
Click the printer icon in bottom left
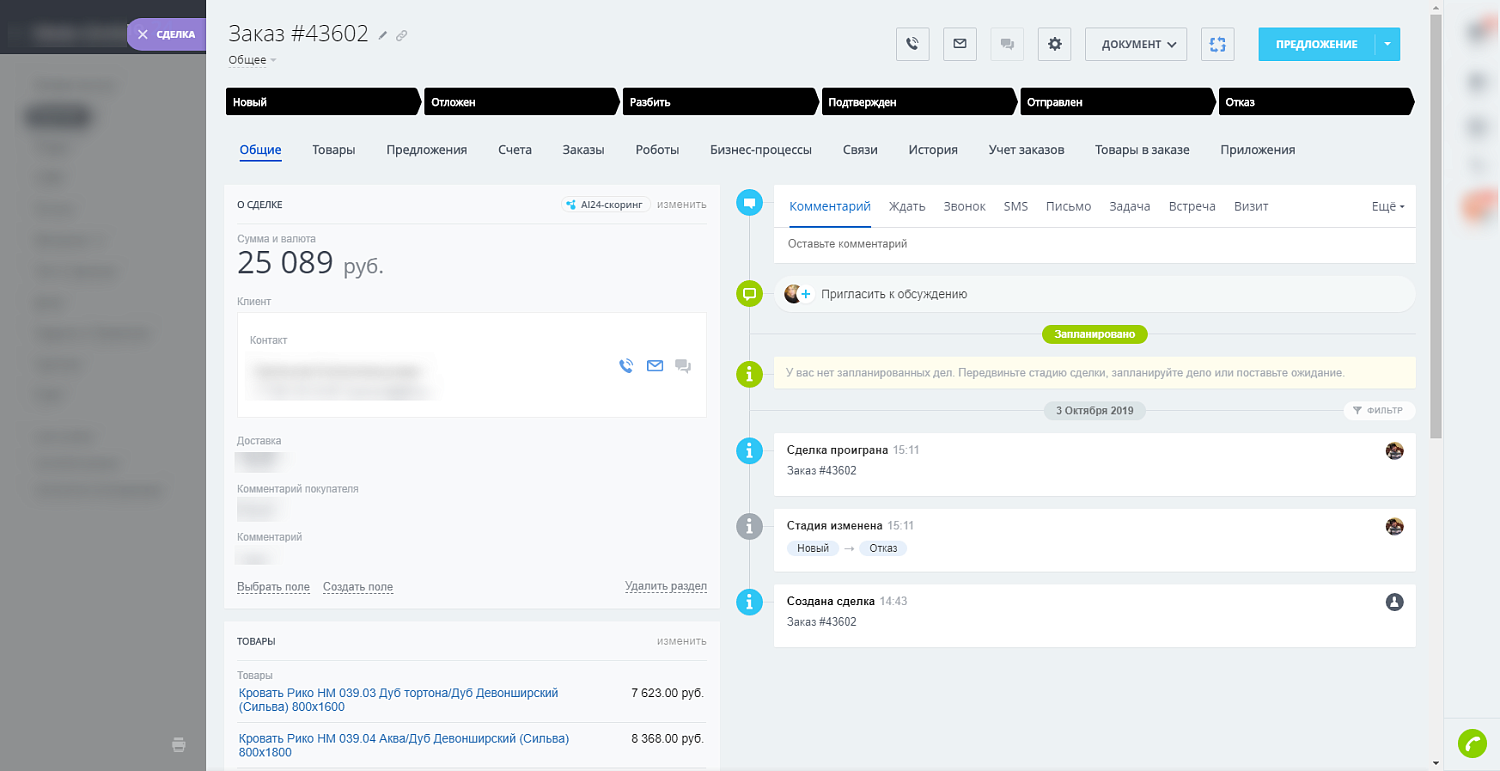click(178, 744)
